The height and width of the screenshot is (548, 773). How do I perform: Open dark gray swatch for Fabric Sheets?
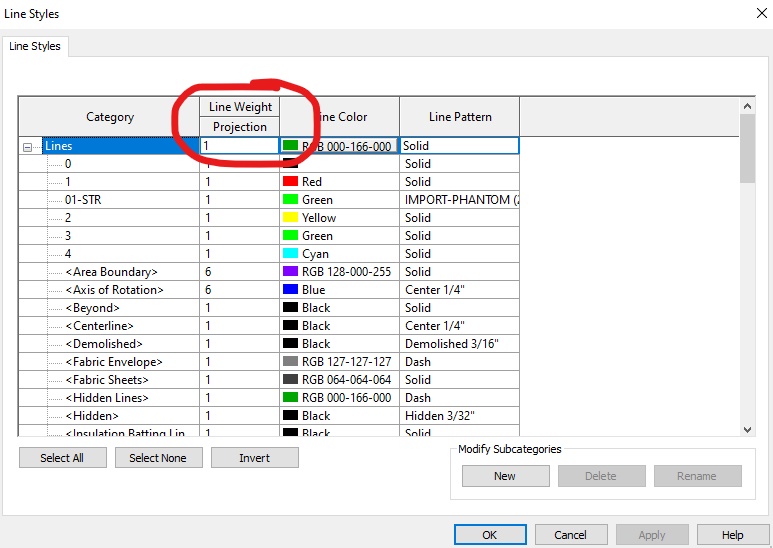pos(290,379)
